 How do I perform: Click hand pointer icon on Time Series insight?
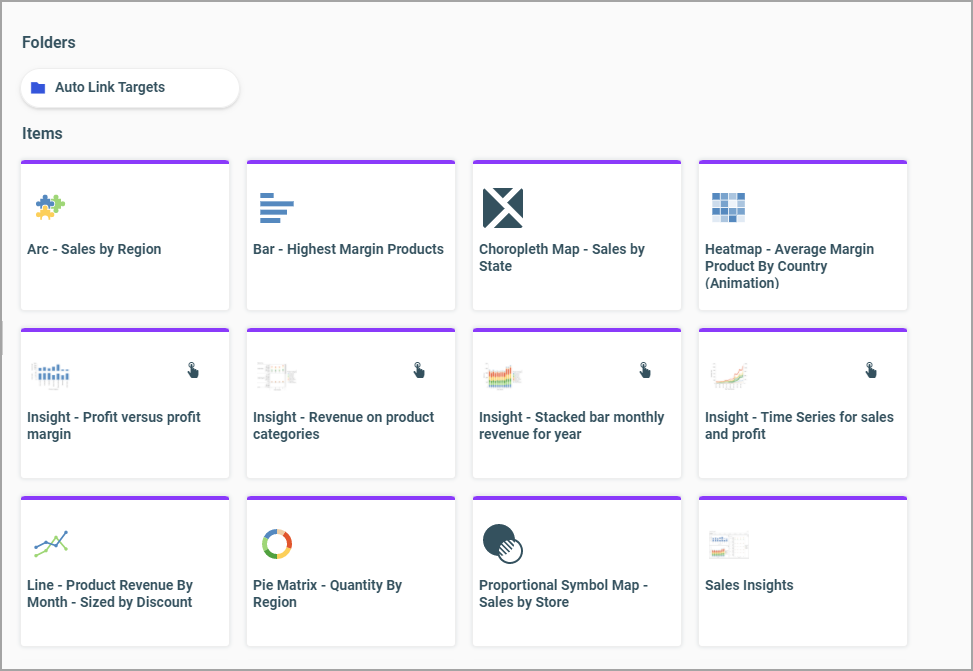tap(871, 371)
